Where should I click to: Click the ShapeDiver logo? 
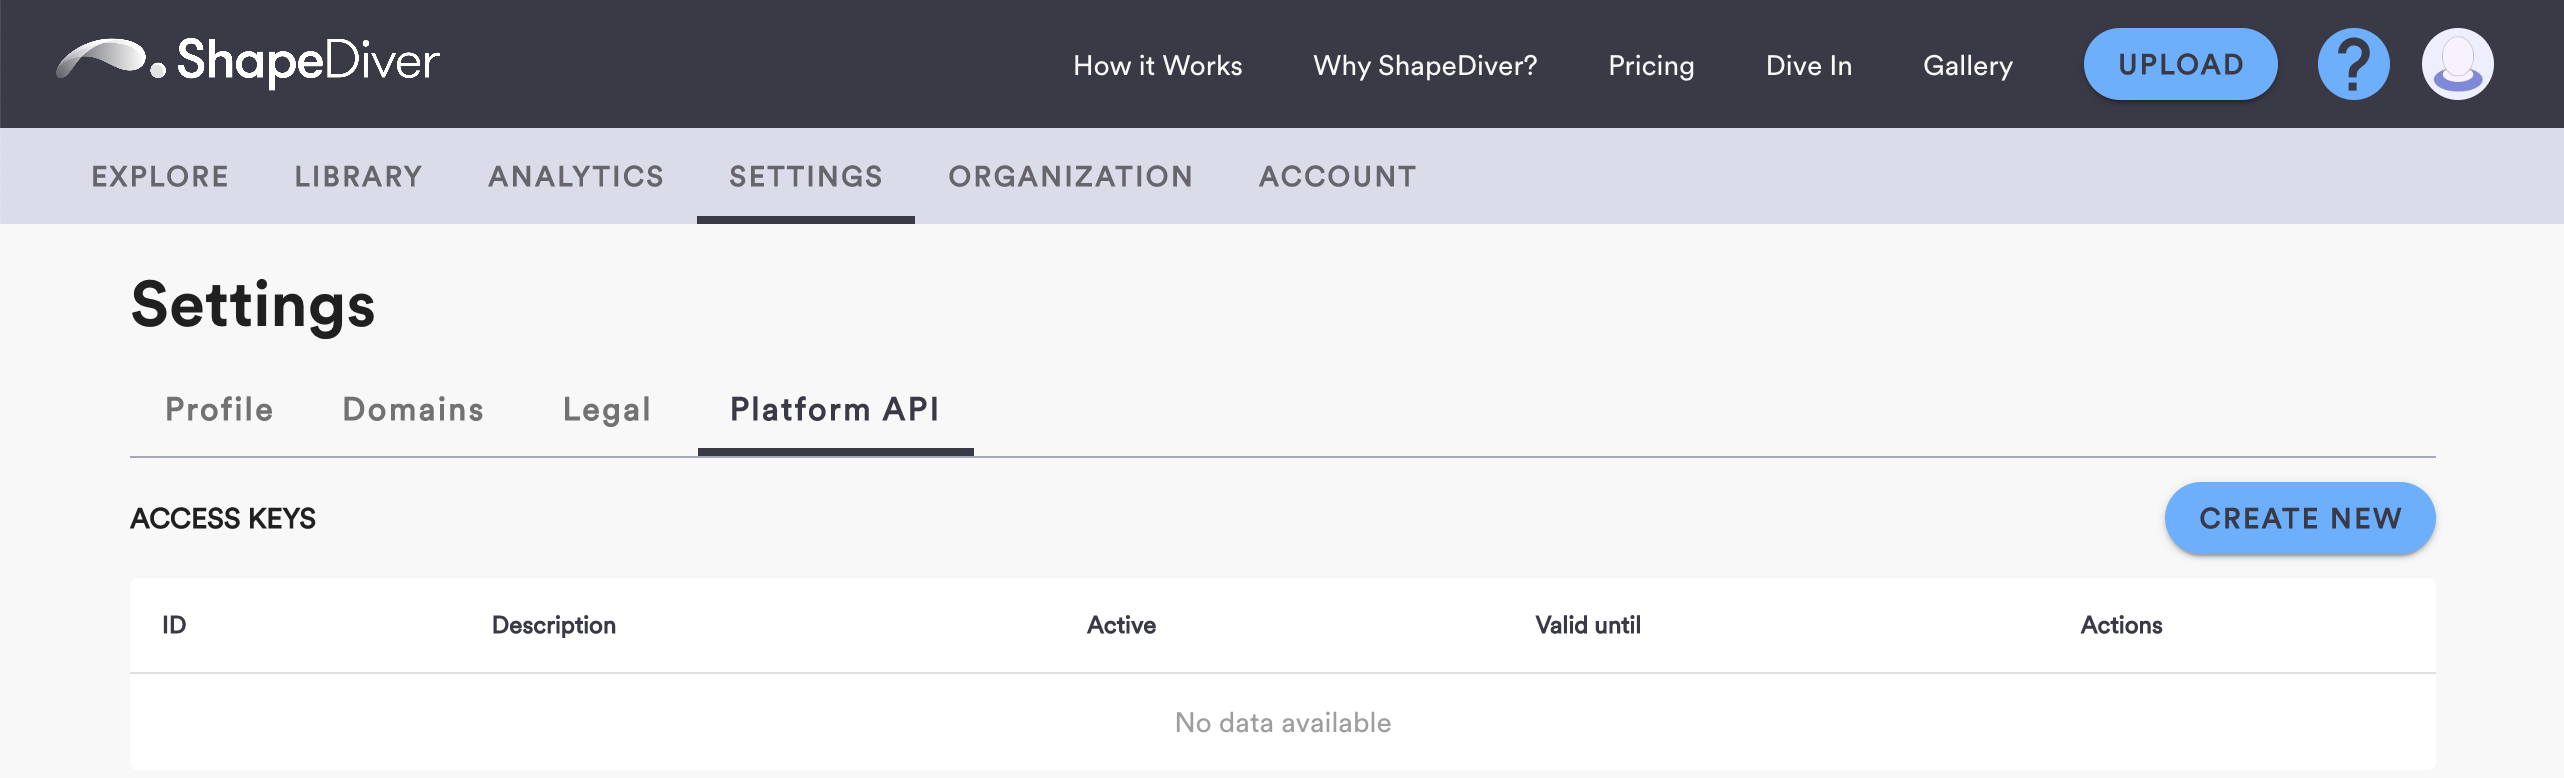click(x=248, y=62)
